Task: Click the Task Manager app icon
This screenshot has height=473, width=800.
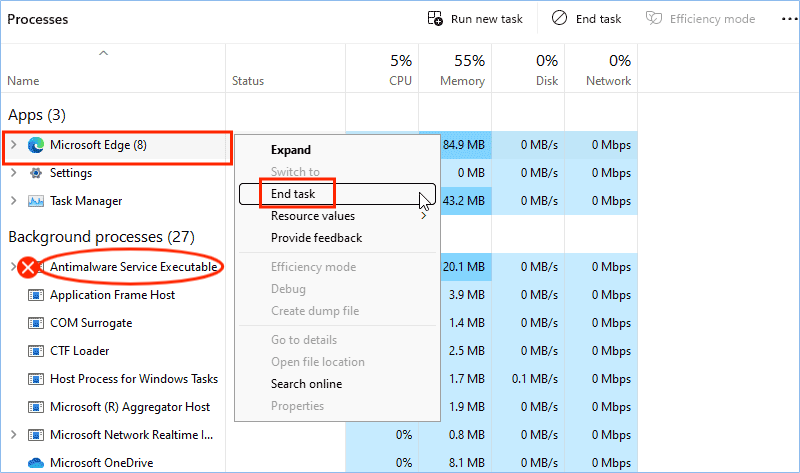Action: pos(36,201)
